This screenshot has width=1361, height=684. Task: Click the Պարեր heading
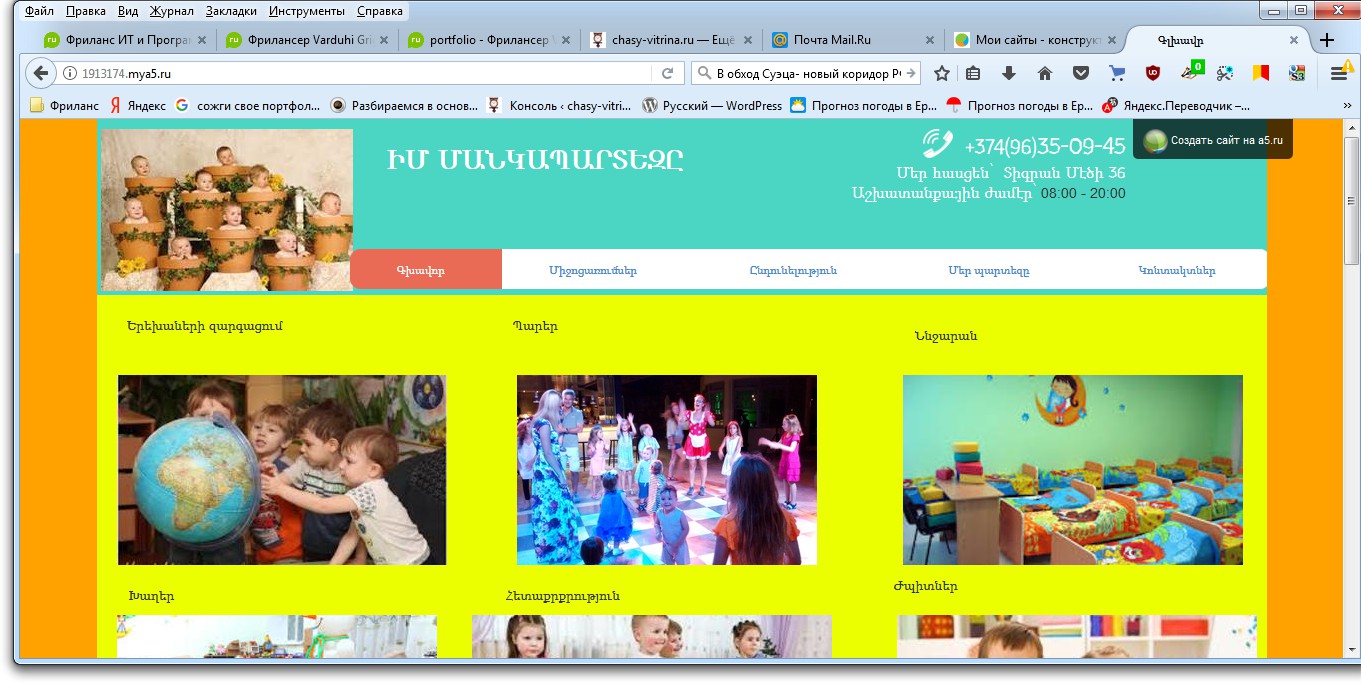coord(535,327)
